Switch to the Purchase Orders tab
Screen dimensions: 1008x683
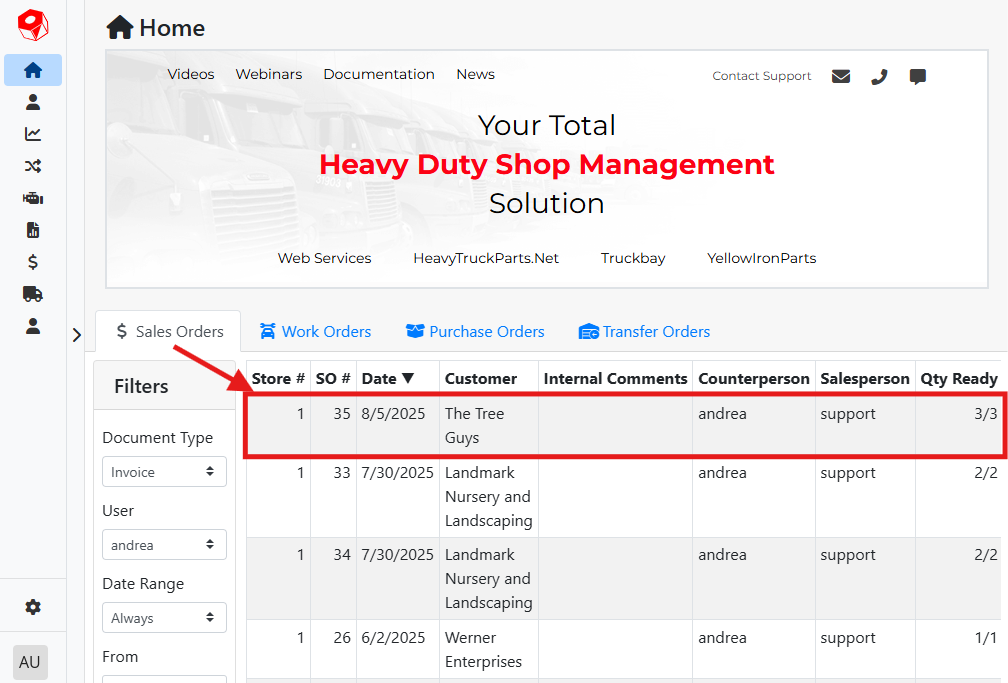tap(475, 332)
